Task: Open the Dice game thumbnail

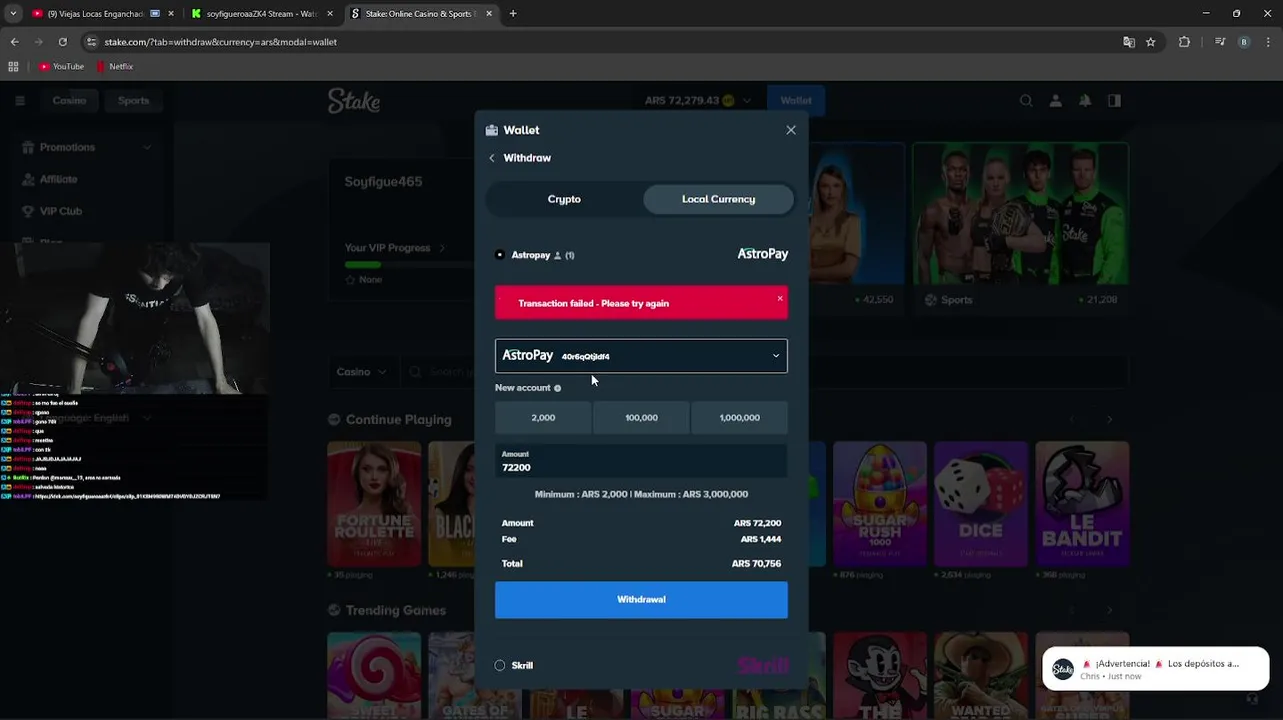Action: pyautogui.click(x=981, y=504)
